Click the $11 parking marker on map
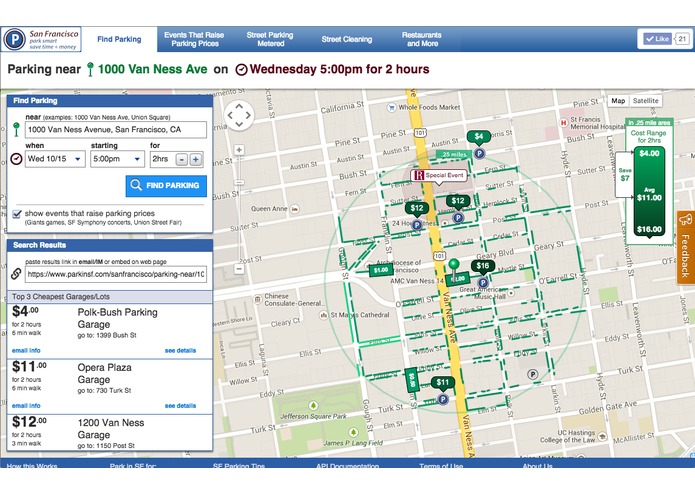Viewport: 695px width, 494px height. click(443, 382)
